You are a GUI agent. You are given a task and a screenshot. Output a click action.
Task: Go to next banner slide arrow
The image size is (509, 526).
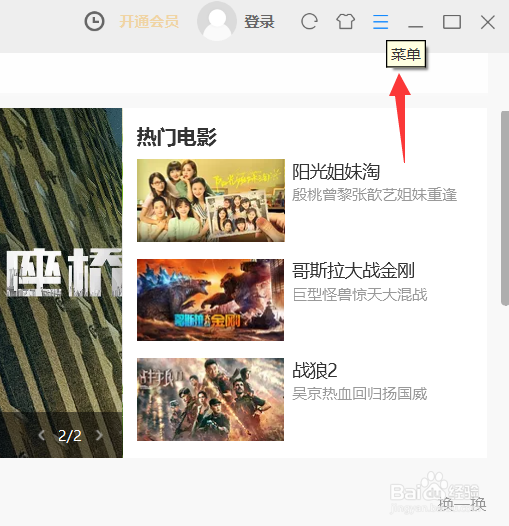pyautogui.click(x=99, y=435)
